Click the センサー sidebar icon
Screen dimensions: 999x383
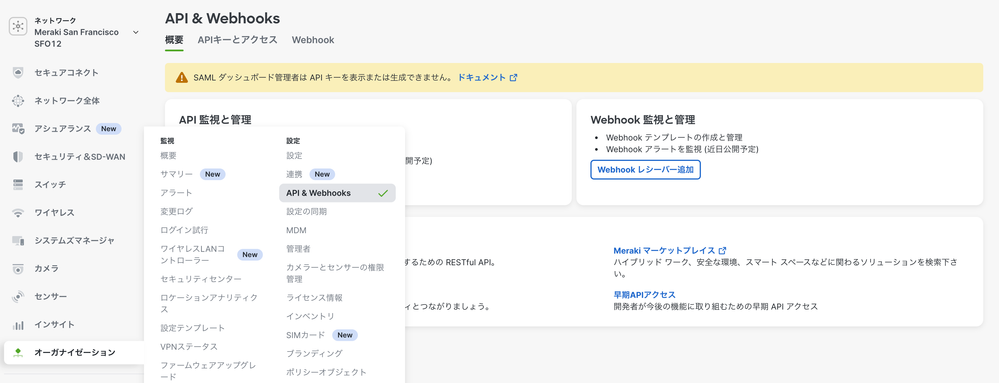[x=18, y=297]
